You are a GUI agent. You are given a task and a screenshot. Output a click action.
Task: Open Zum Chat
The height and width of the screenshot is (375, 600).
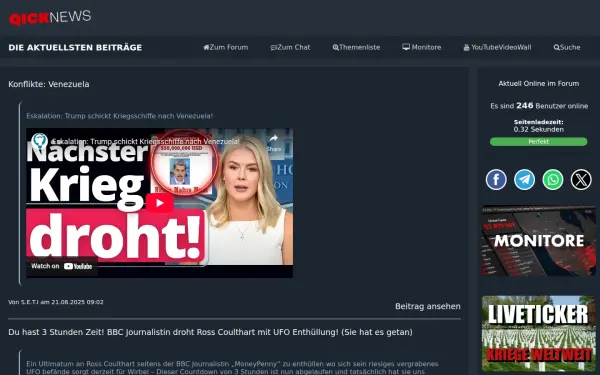(x=290, y=47)
